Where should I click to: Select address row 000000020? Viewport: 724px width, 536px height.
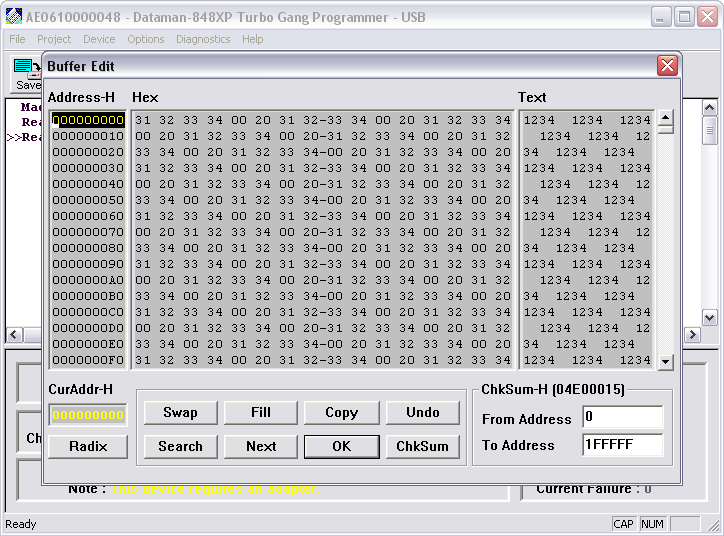88,152
